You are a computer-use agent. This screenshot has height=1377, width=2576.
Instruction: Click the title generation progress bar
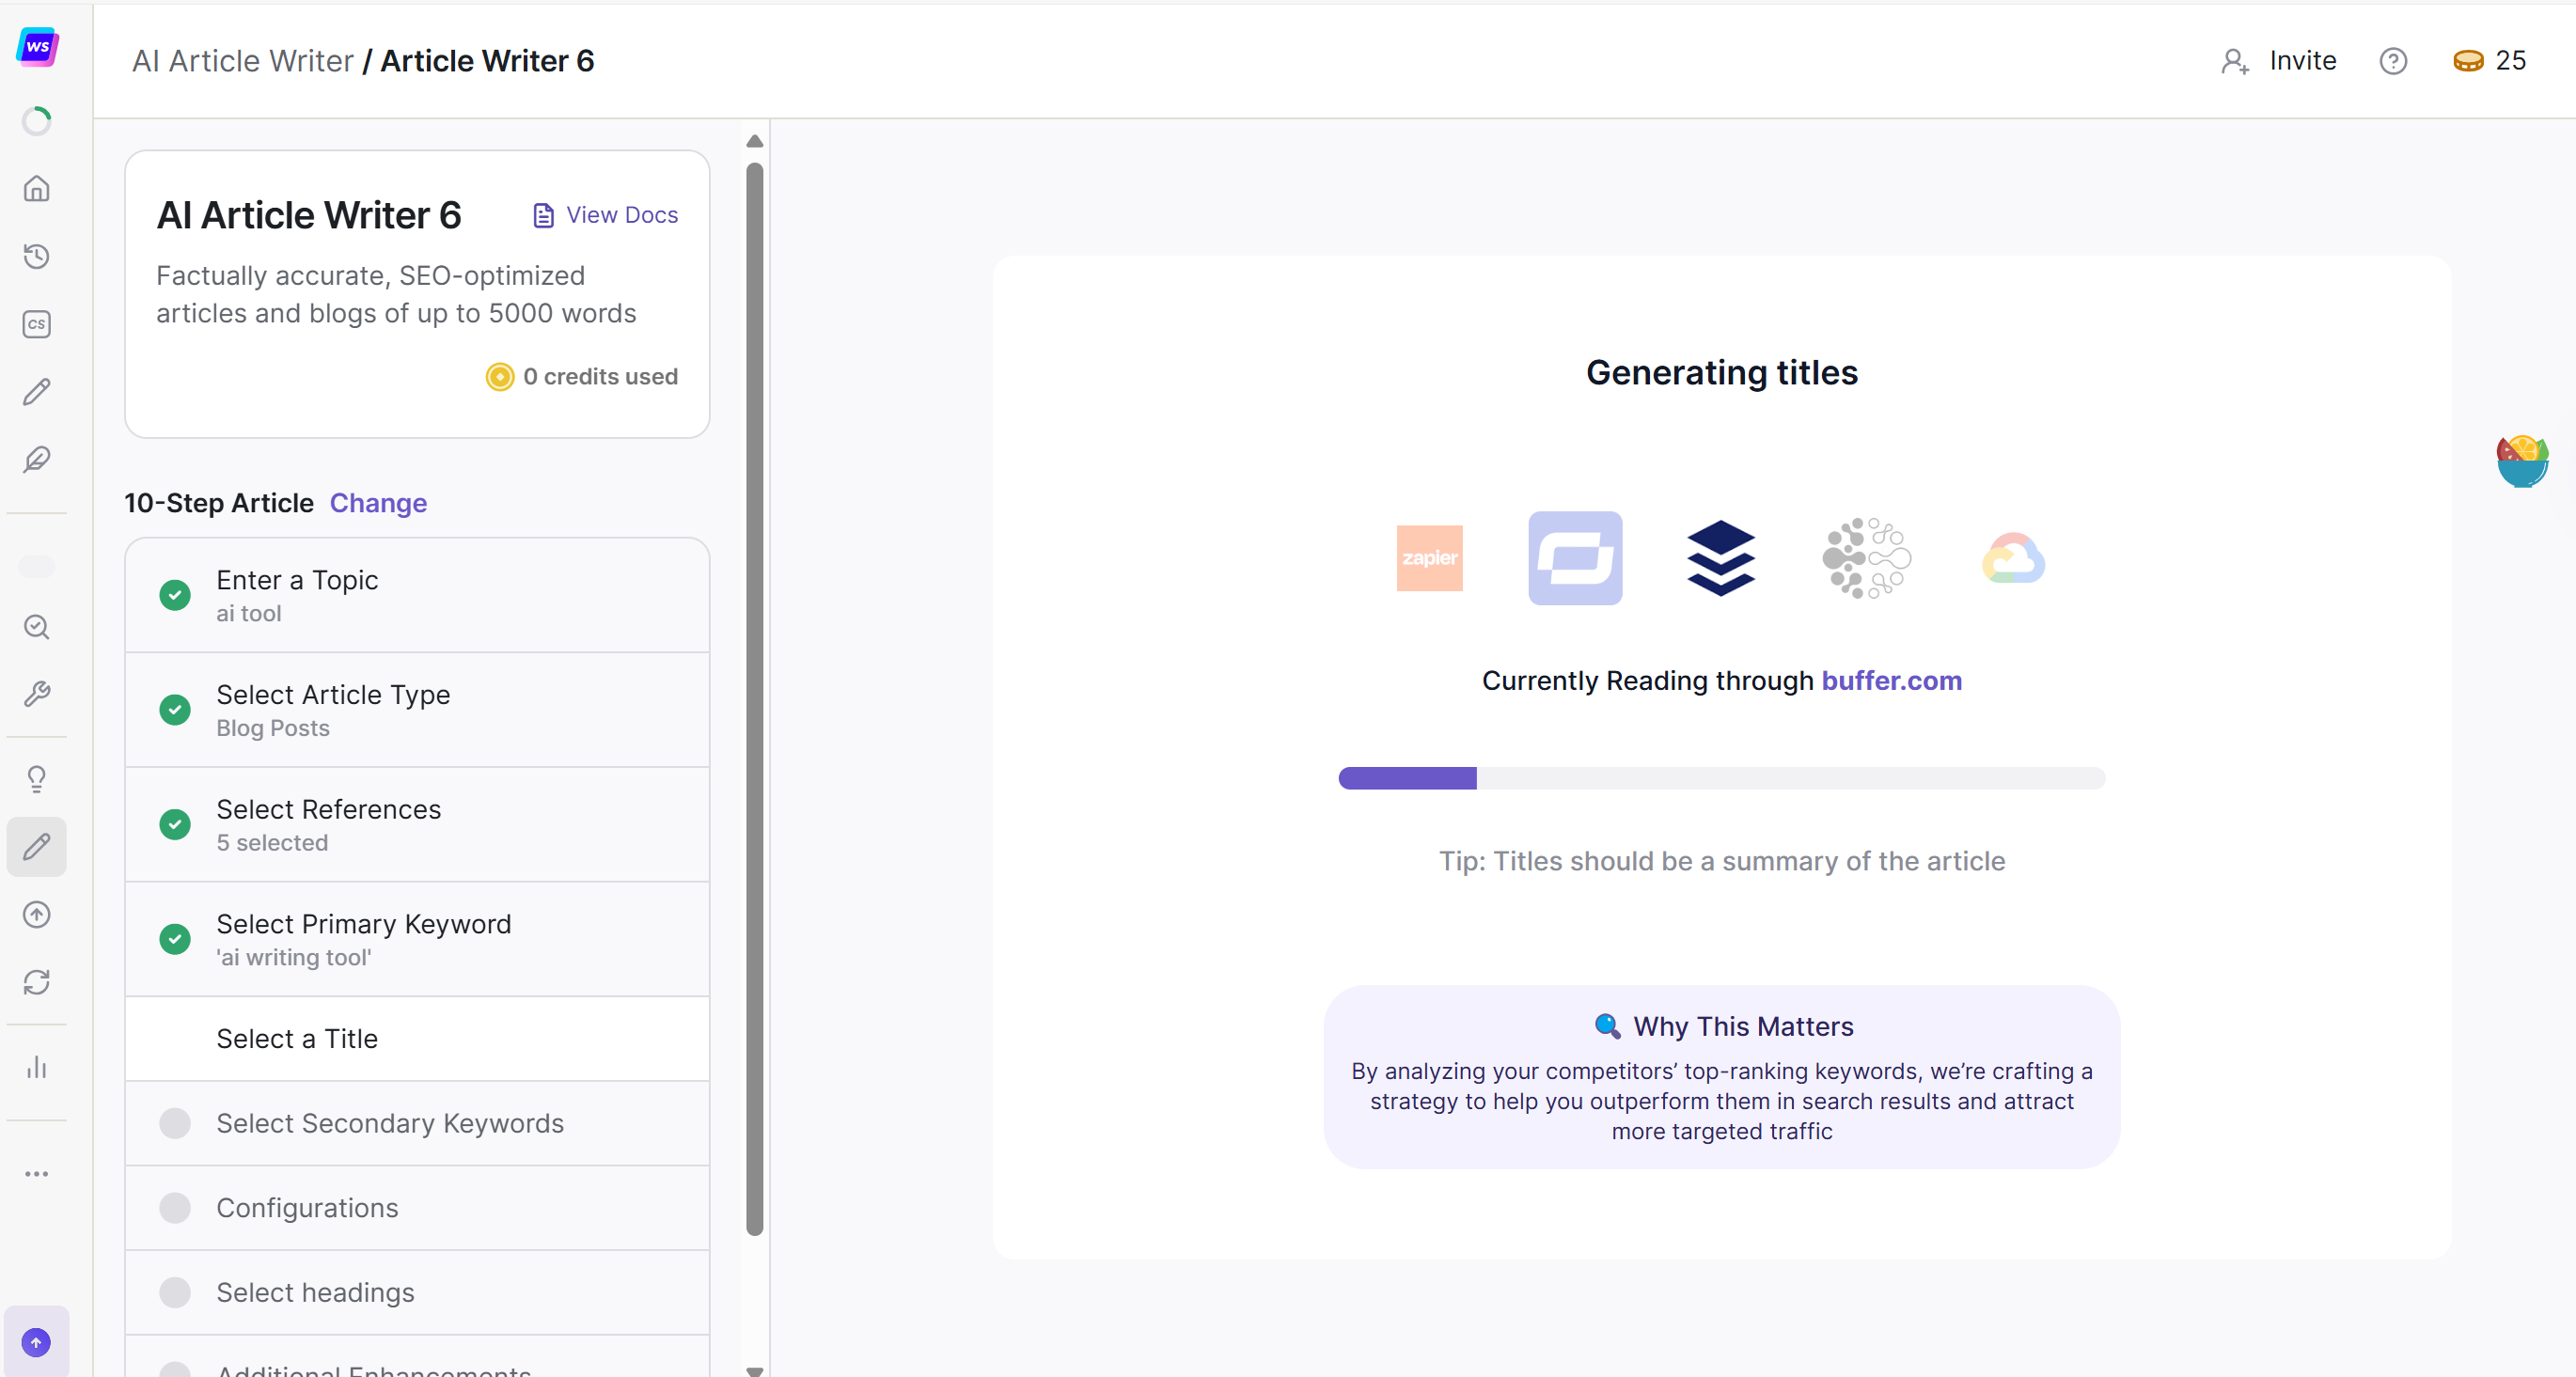point(1721,778)
